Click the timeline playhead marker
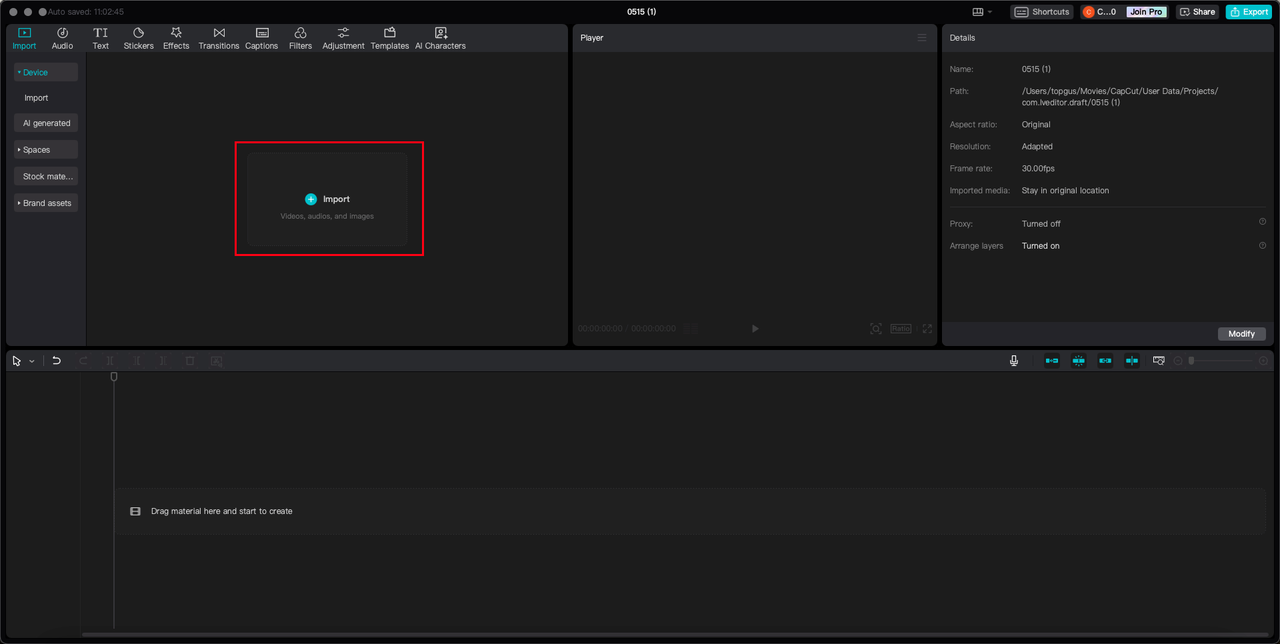This screenshot has width=1280, height=644. pyautogui.click(x=114, y=377)
